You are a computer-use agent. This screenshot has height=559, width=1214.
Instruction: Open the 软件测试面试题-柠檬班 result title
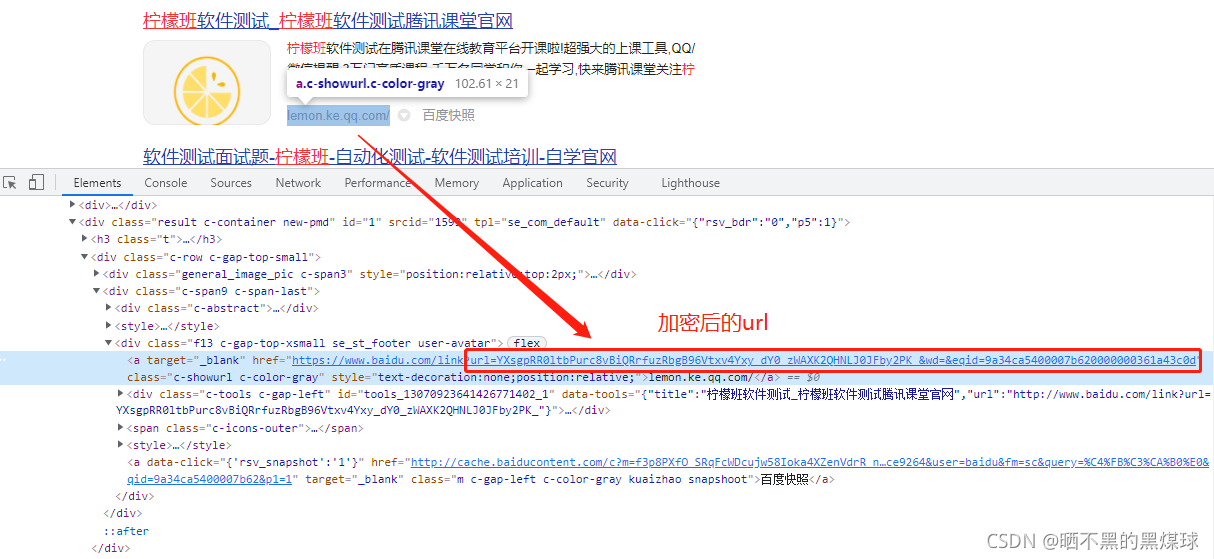pos(380,156)
